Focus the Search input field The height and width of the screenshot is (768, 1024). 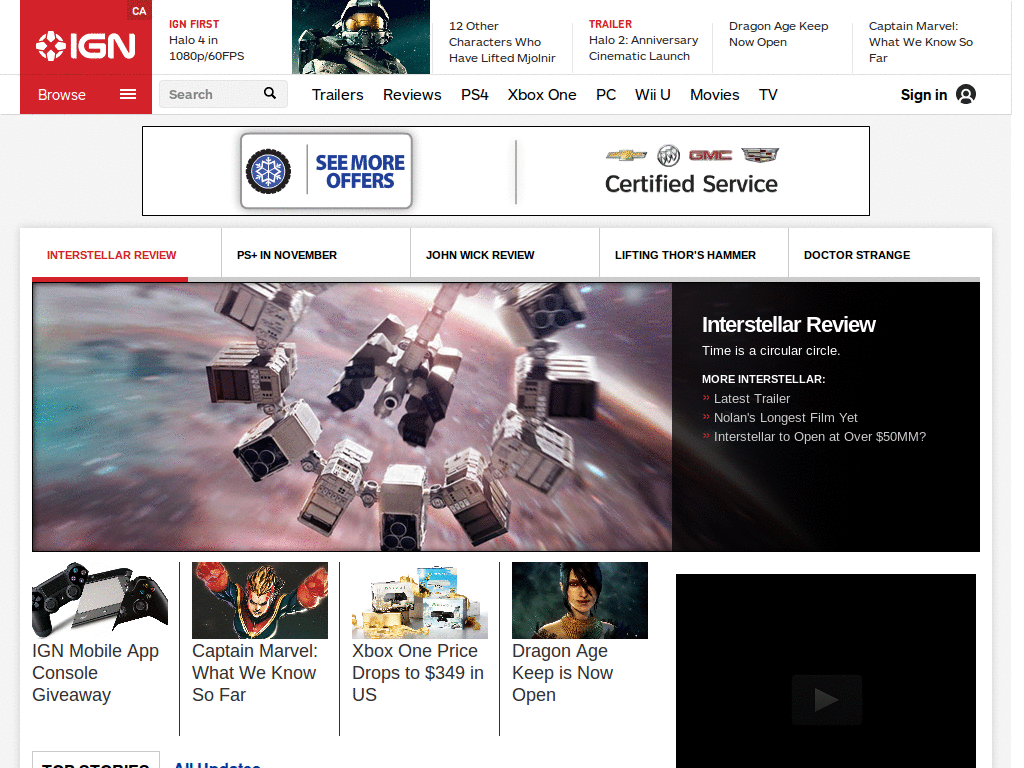[210, 94]
